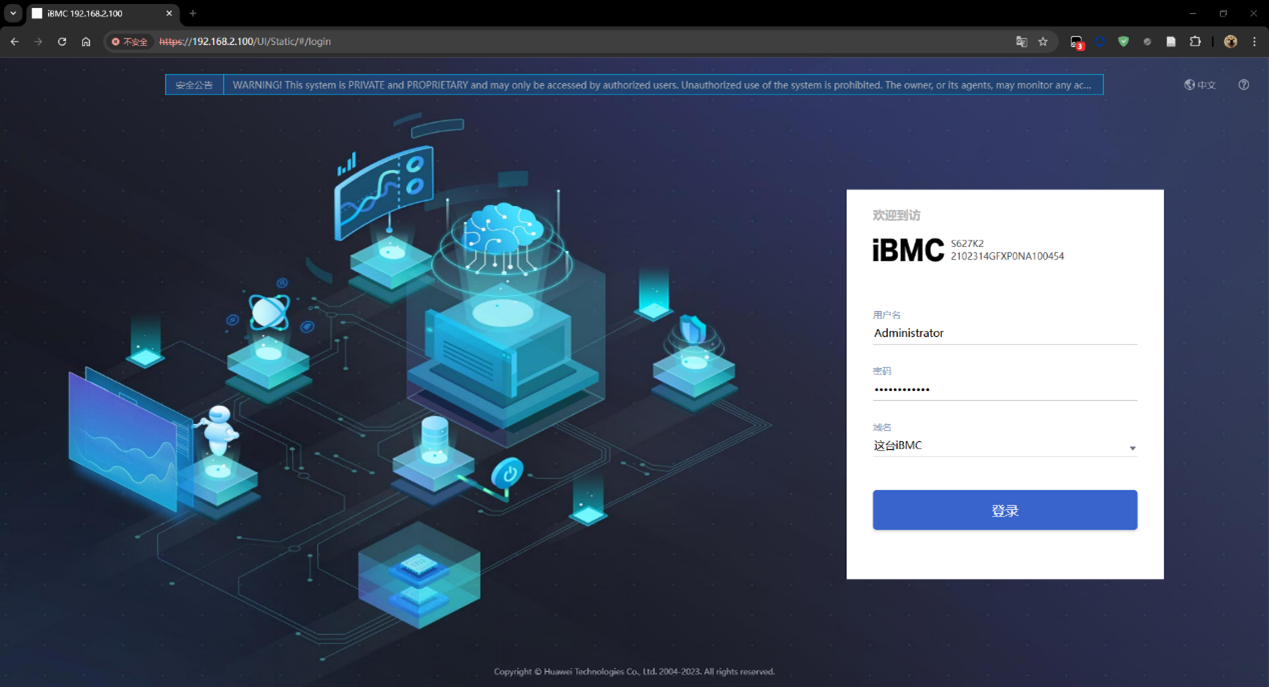Open the 域名 dropdown showing 这台iBMC
1269x687 pixels.
click(1004, 446)
